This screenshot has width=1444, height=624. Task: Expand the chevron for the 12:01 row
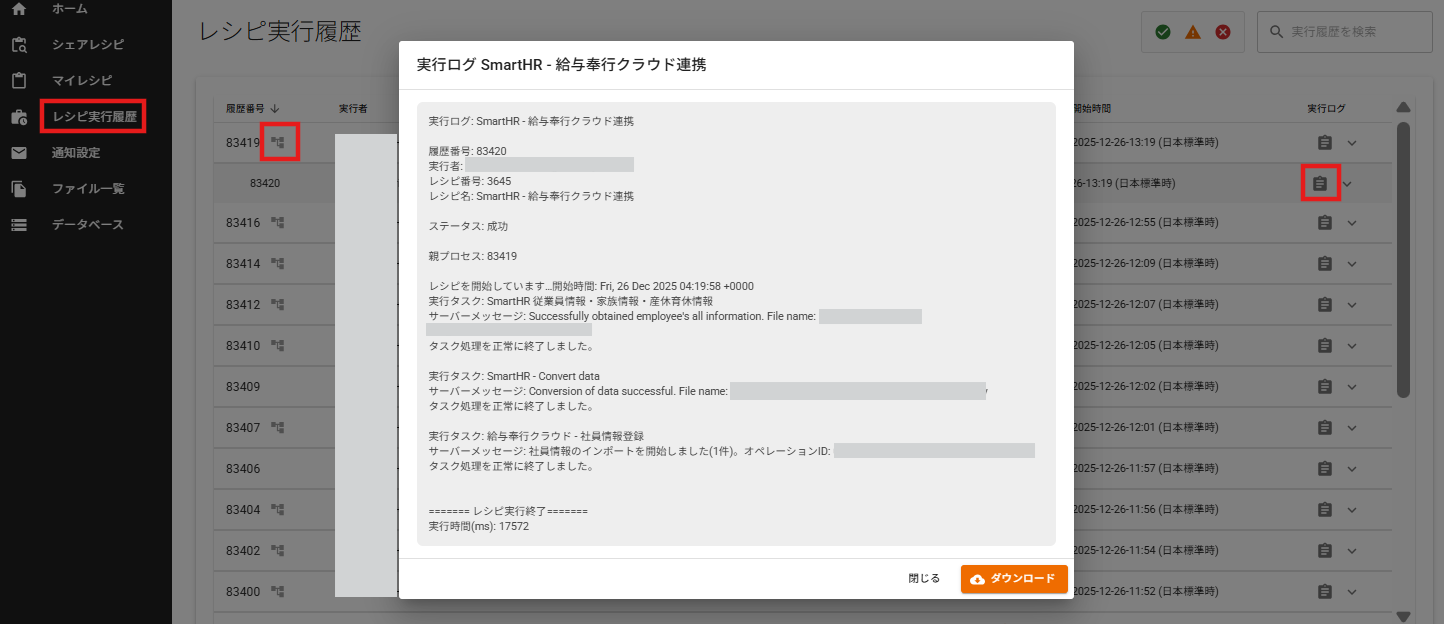point(1352,427)
